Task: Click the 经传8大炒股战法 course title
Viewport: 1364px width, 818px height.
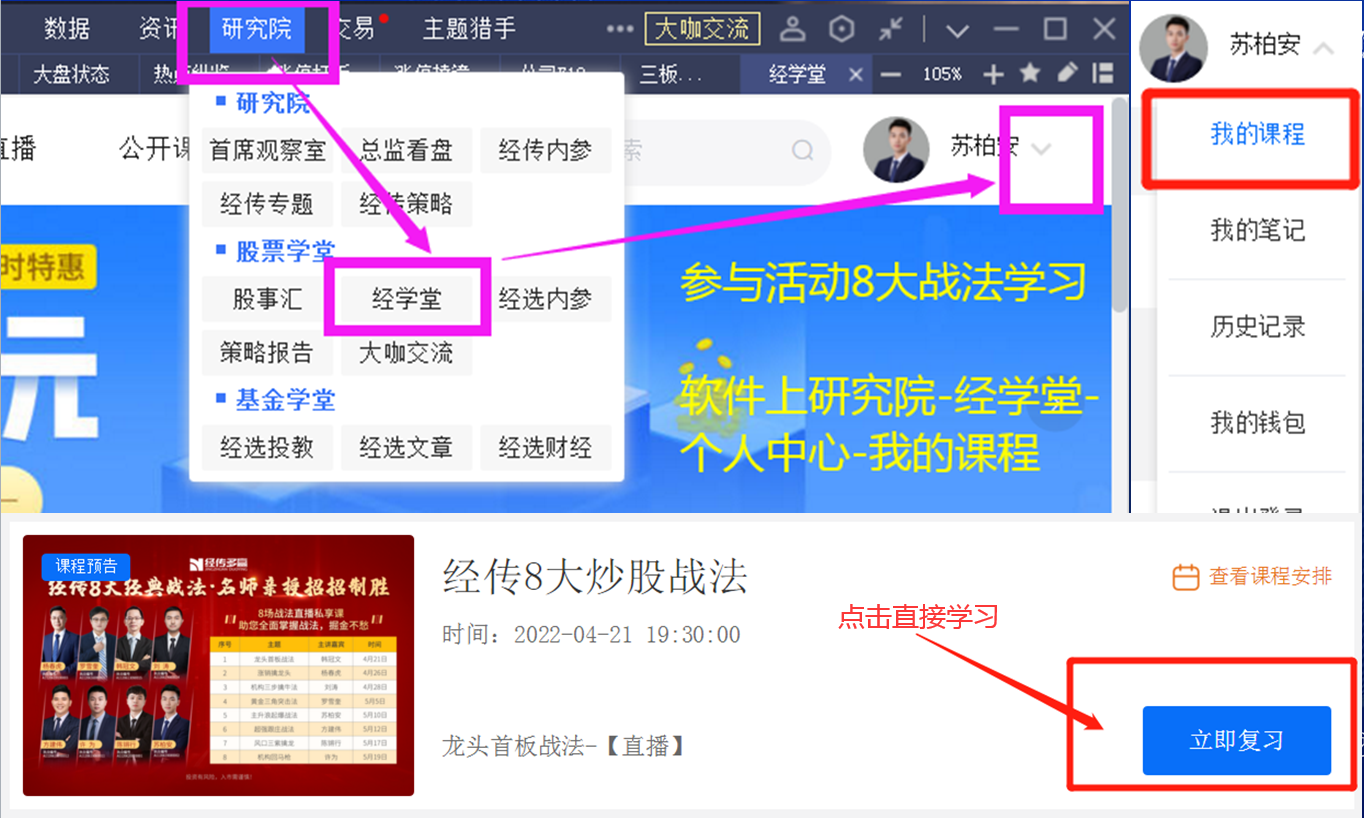Action: pos(595,577)
